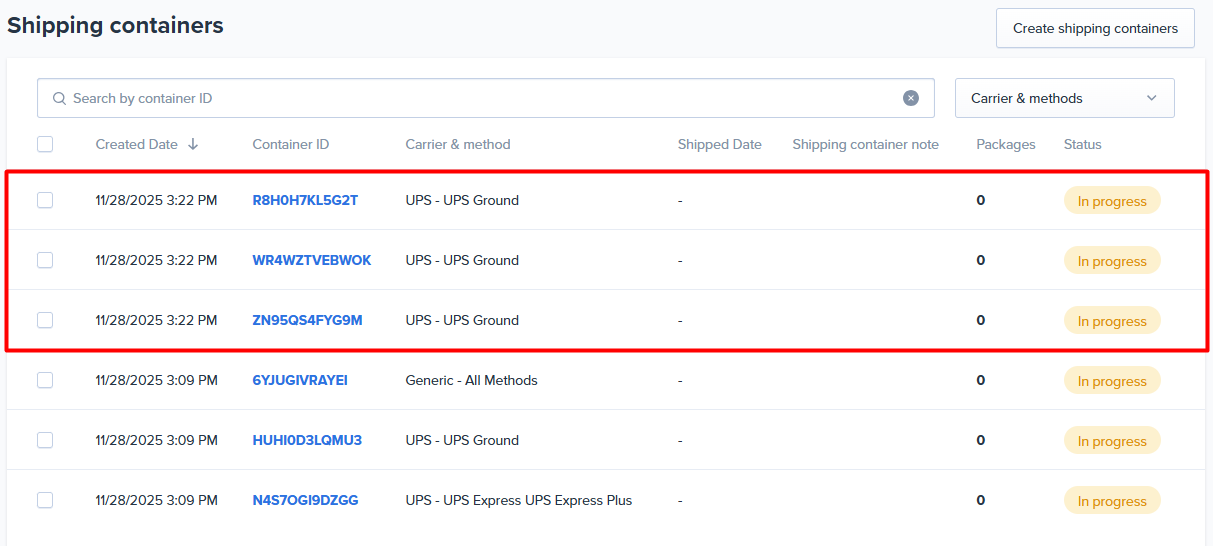Screen dimensions: 1213x546
Task: Click the Container ID column header
Action: point(290,144)
